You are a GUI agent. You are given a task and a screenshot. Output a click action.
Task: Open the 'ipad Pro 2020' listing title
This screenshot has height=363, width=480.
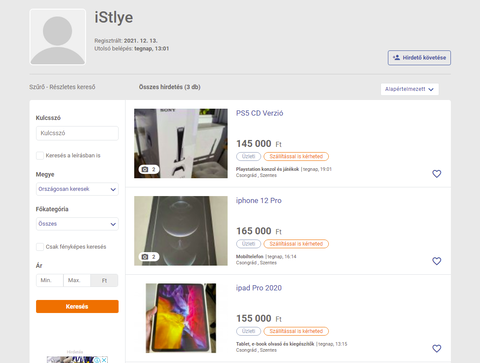(x=259, y=288)
